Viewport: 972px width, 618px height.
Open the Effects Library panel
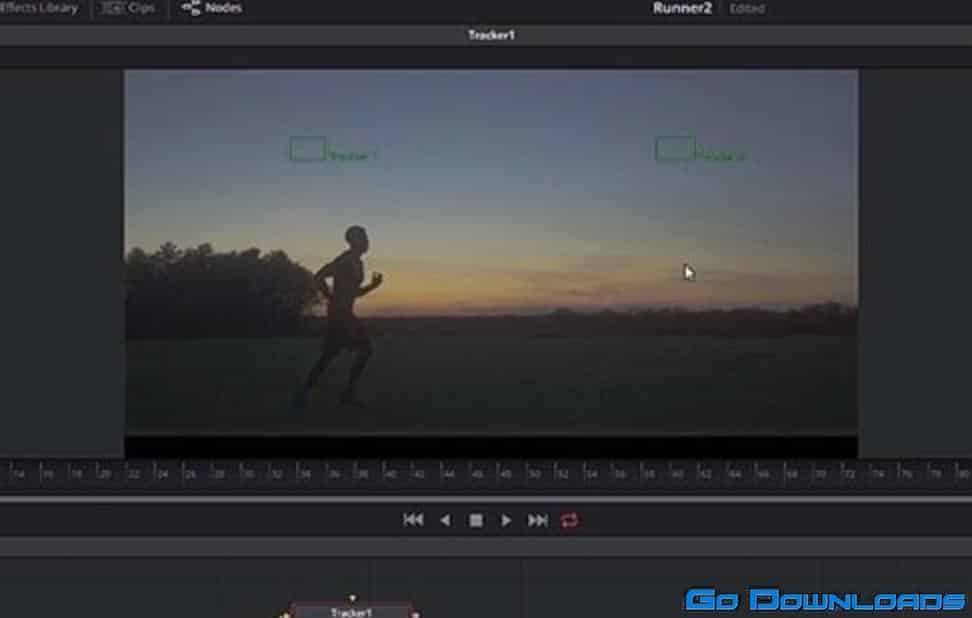point(38,8)
